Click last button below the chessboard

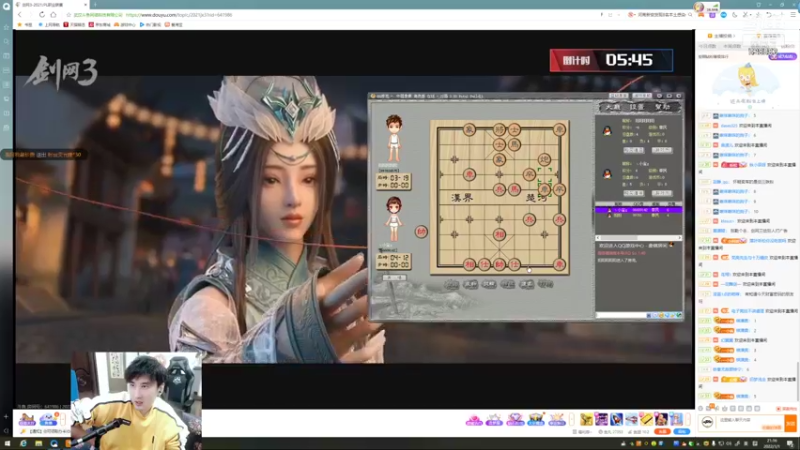(545, 284)
